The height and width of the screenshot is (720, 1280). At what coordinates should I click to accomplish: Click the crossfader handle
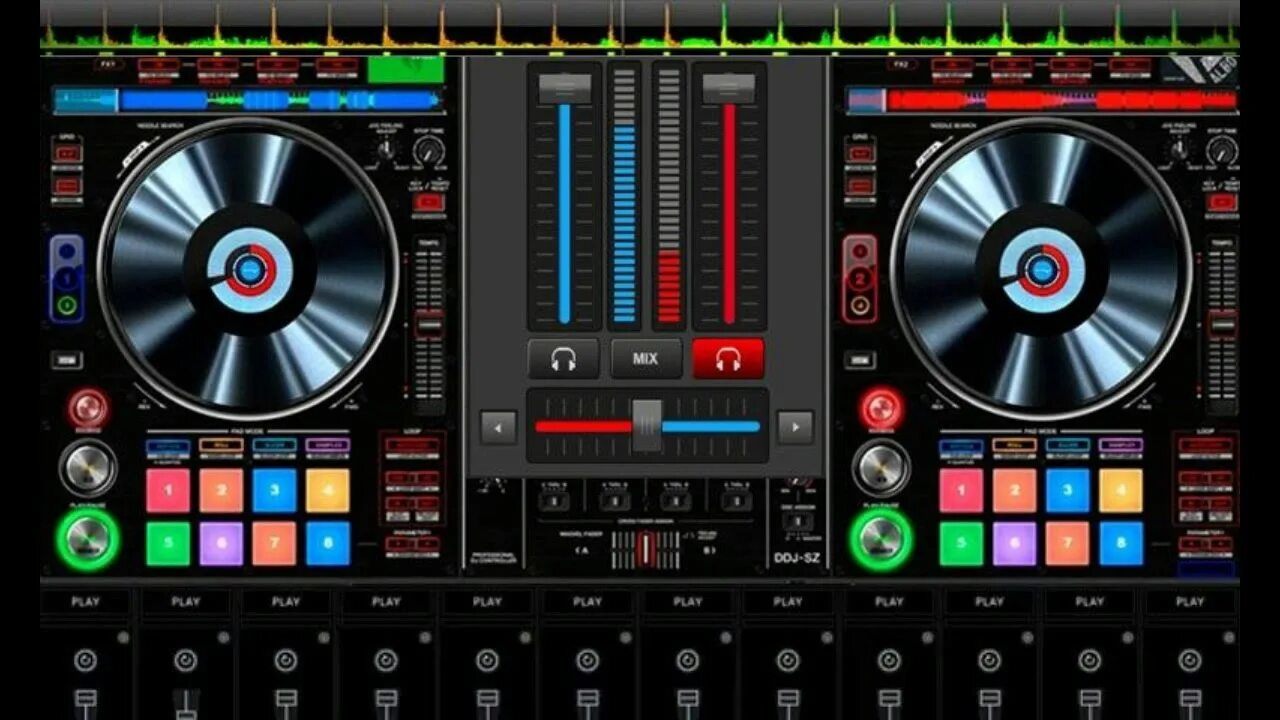click(x=647, y=426)
